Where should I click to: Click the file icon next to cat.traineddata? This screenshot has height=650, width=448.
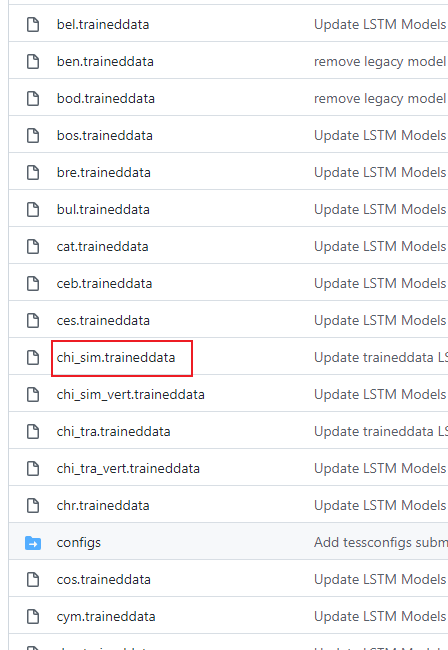[33, 246]
